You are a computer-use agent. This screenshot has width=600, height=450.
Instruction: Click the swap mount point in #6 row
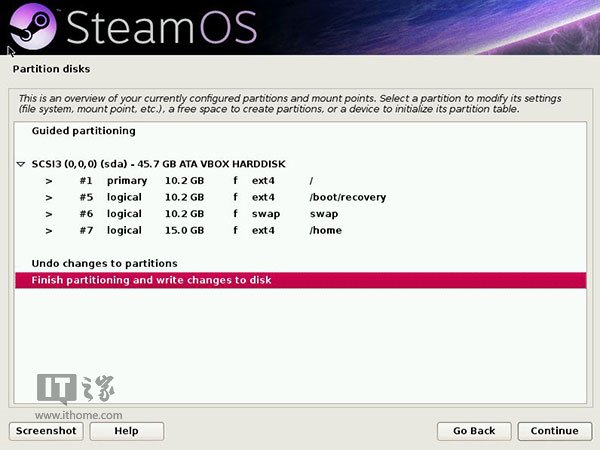[x=324, y=214]
